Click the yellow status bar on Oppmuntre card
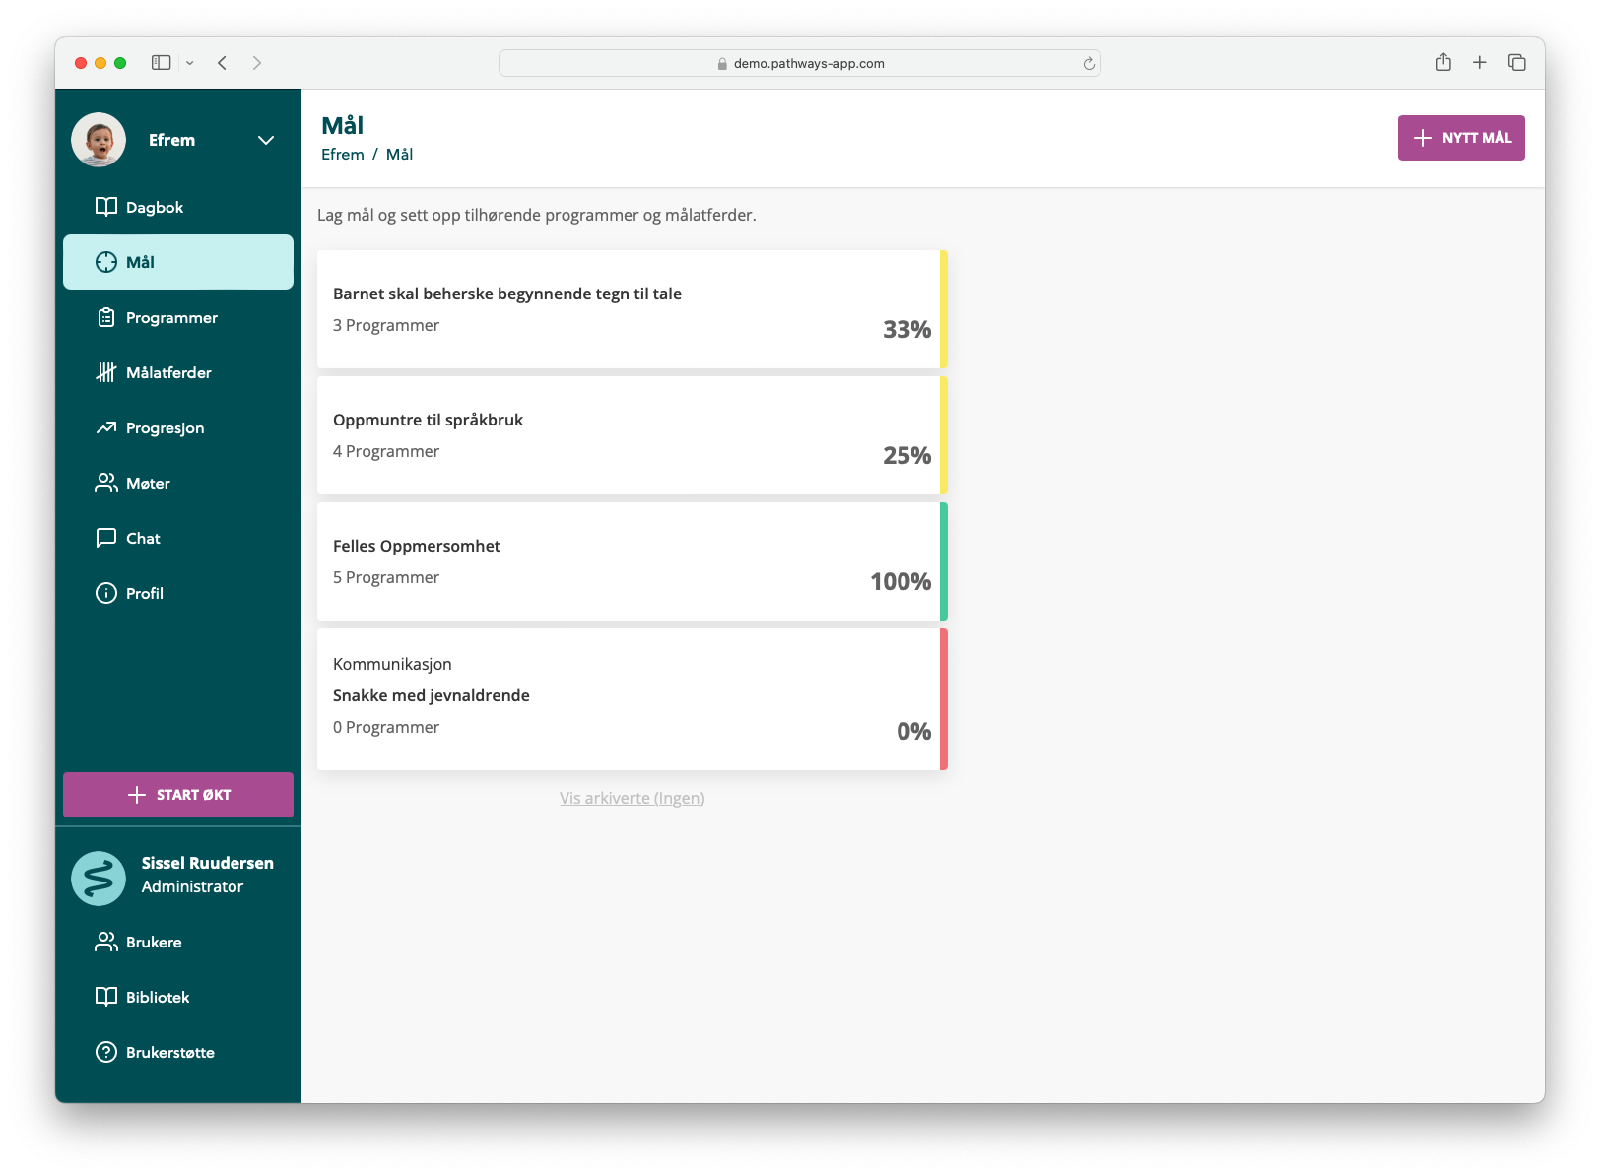The height and width of the screenshot is (1176, 1600). (x=944, y=435)
